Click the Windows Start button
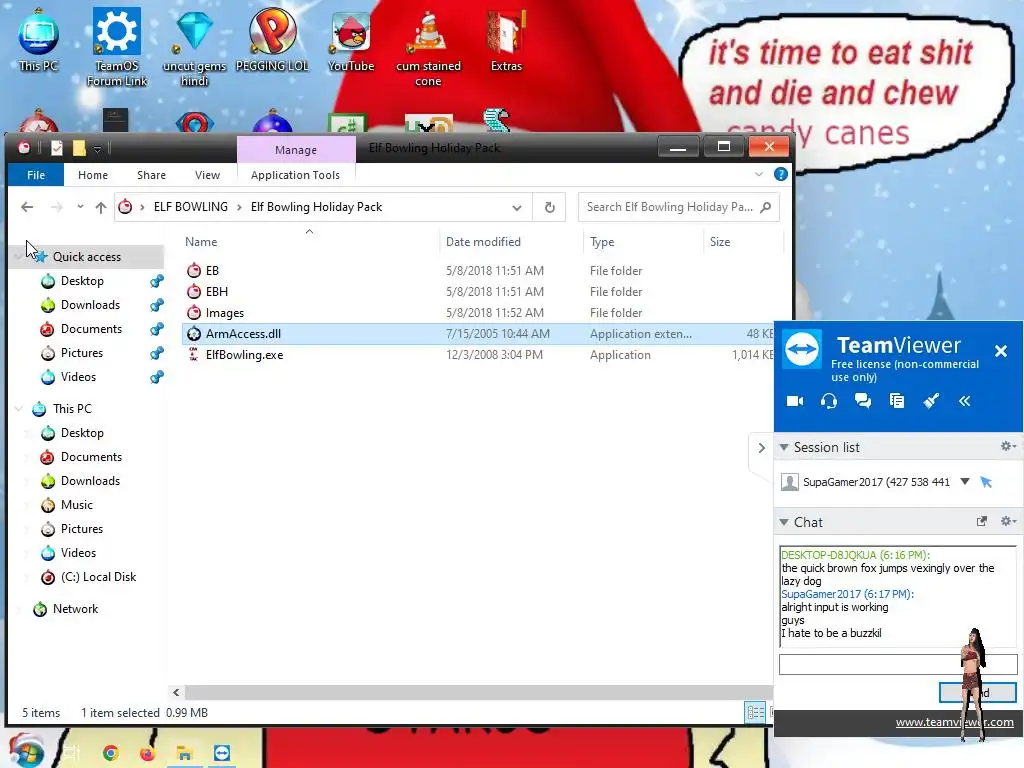 coord(26,752)
